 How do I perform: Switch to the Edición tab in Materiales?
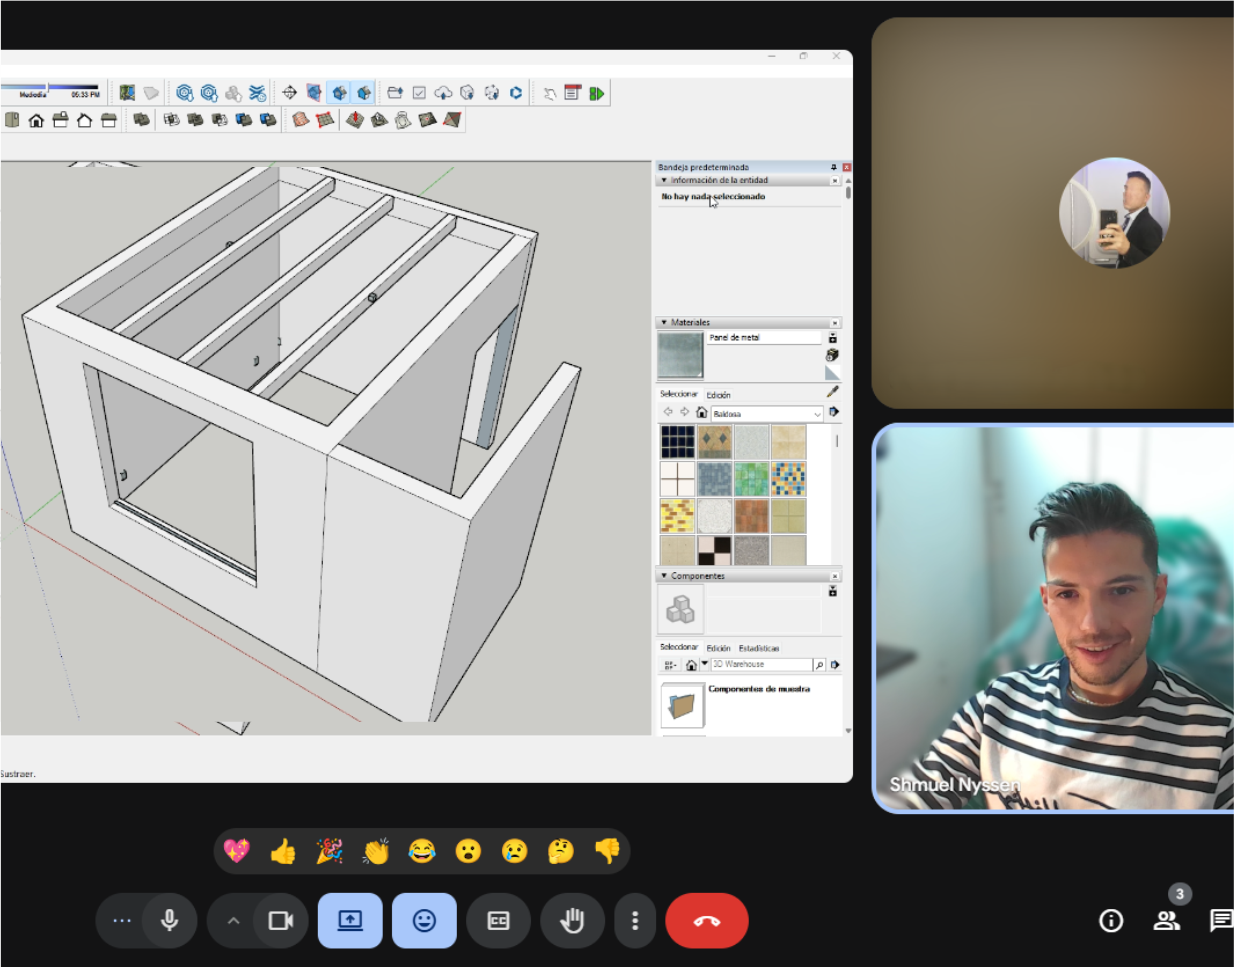click(718, 395)
